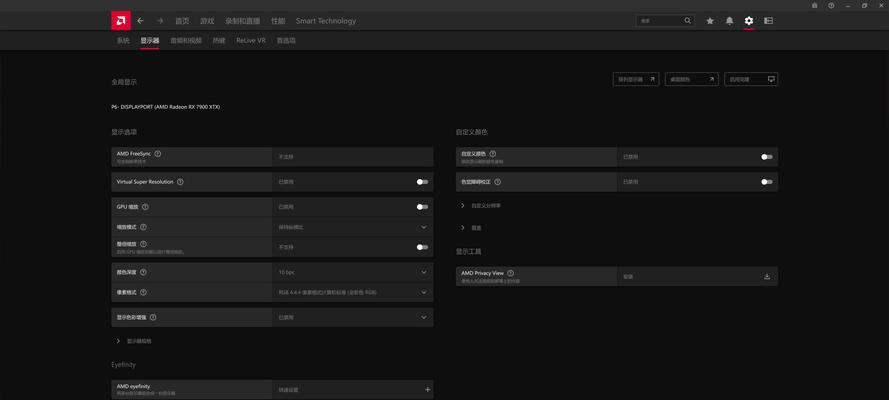The image size is (889, 400).
Task: Click 排列显示器 button
Action: point(636,79)
